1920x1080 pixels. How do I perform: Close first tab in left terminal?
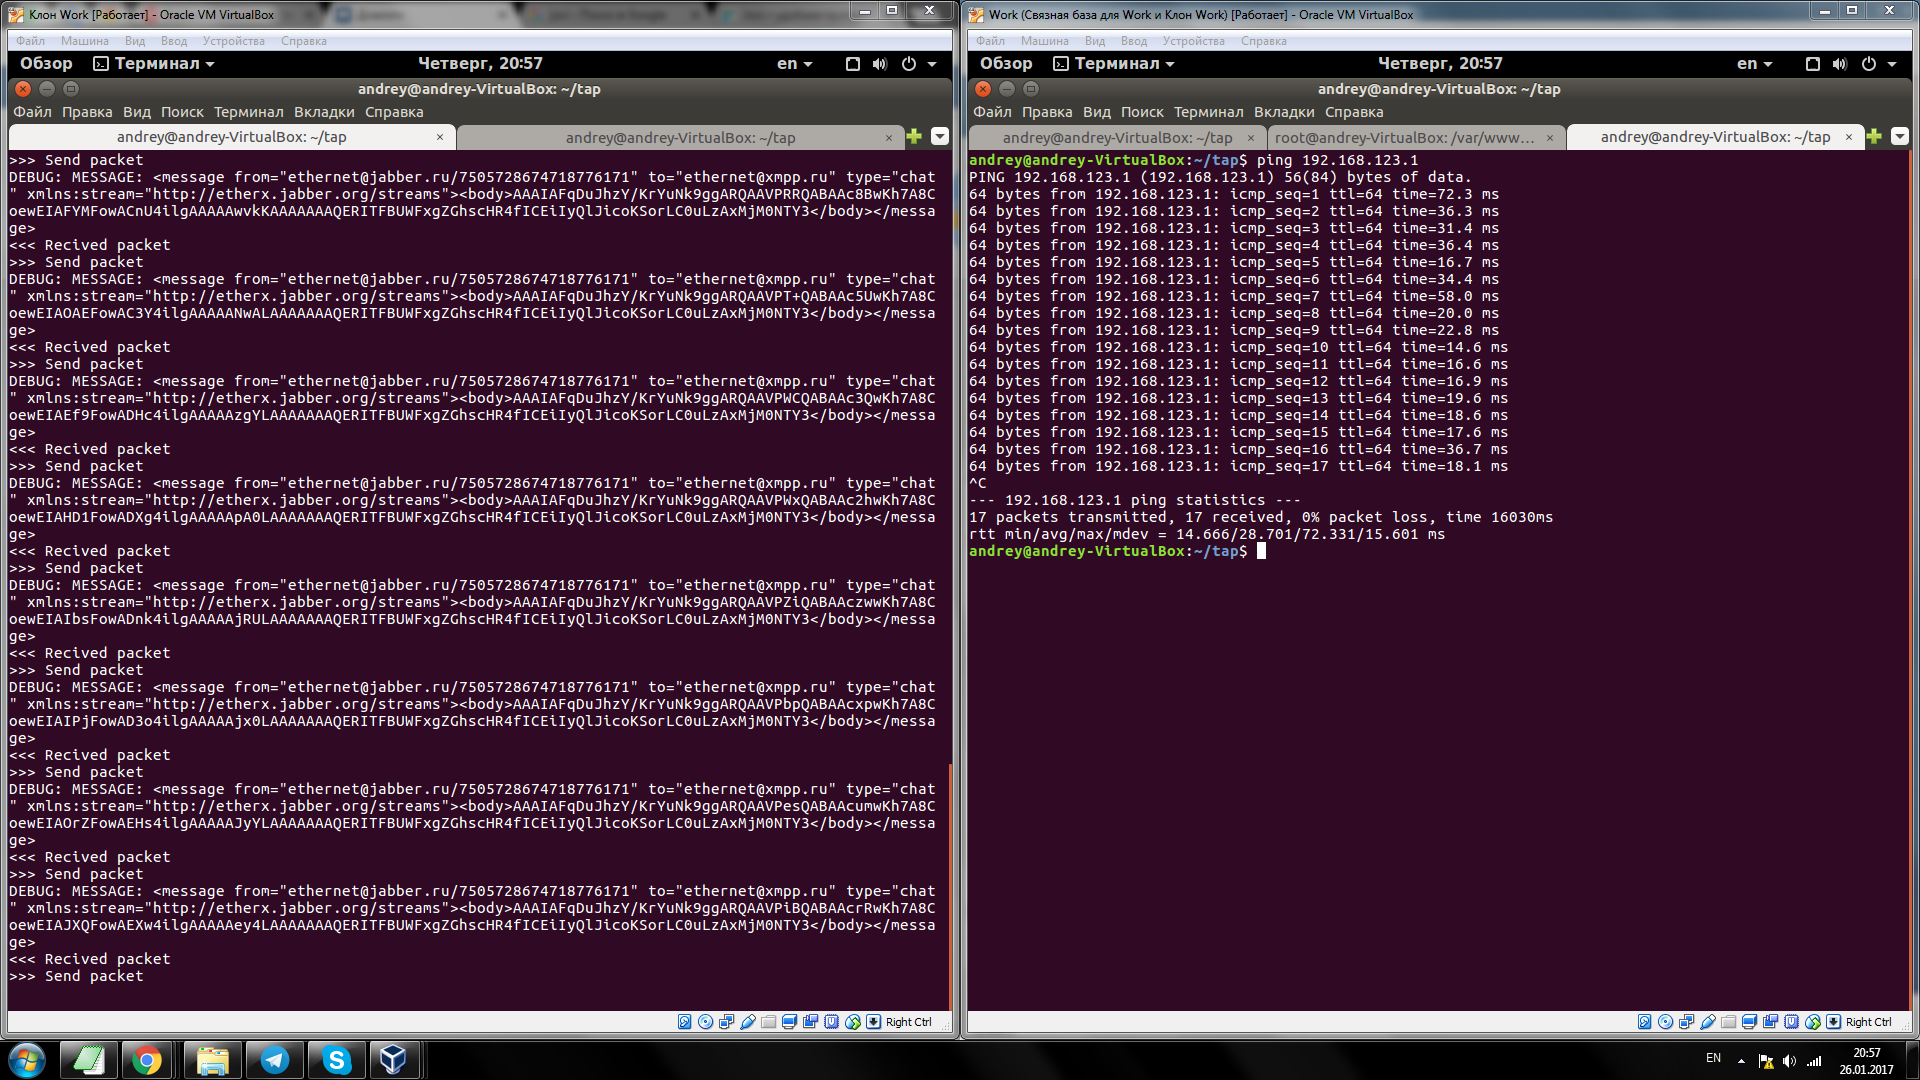click(440, 137)
